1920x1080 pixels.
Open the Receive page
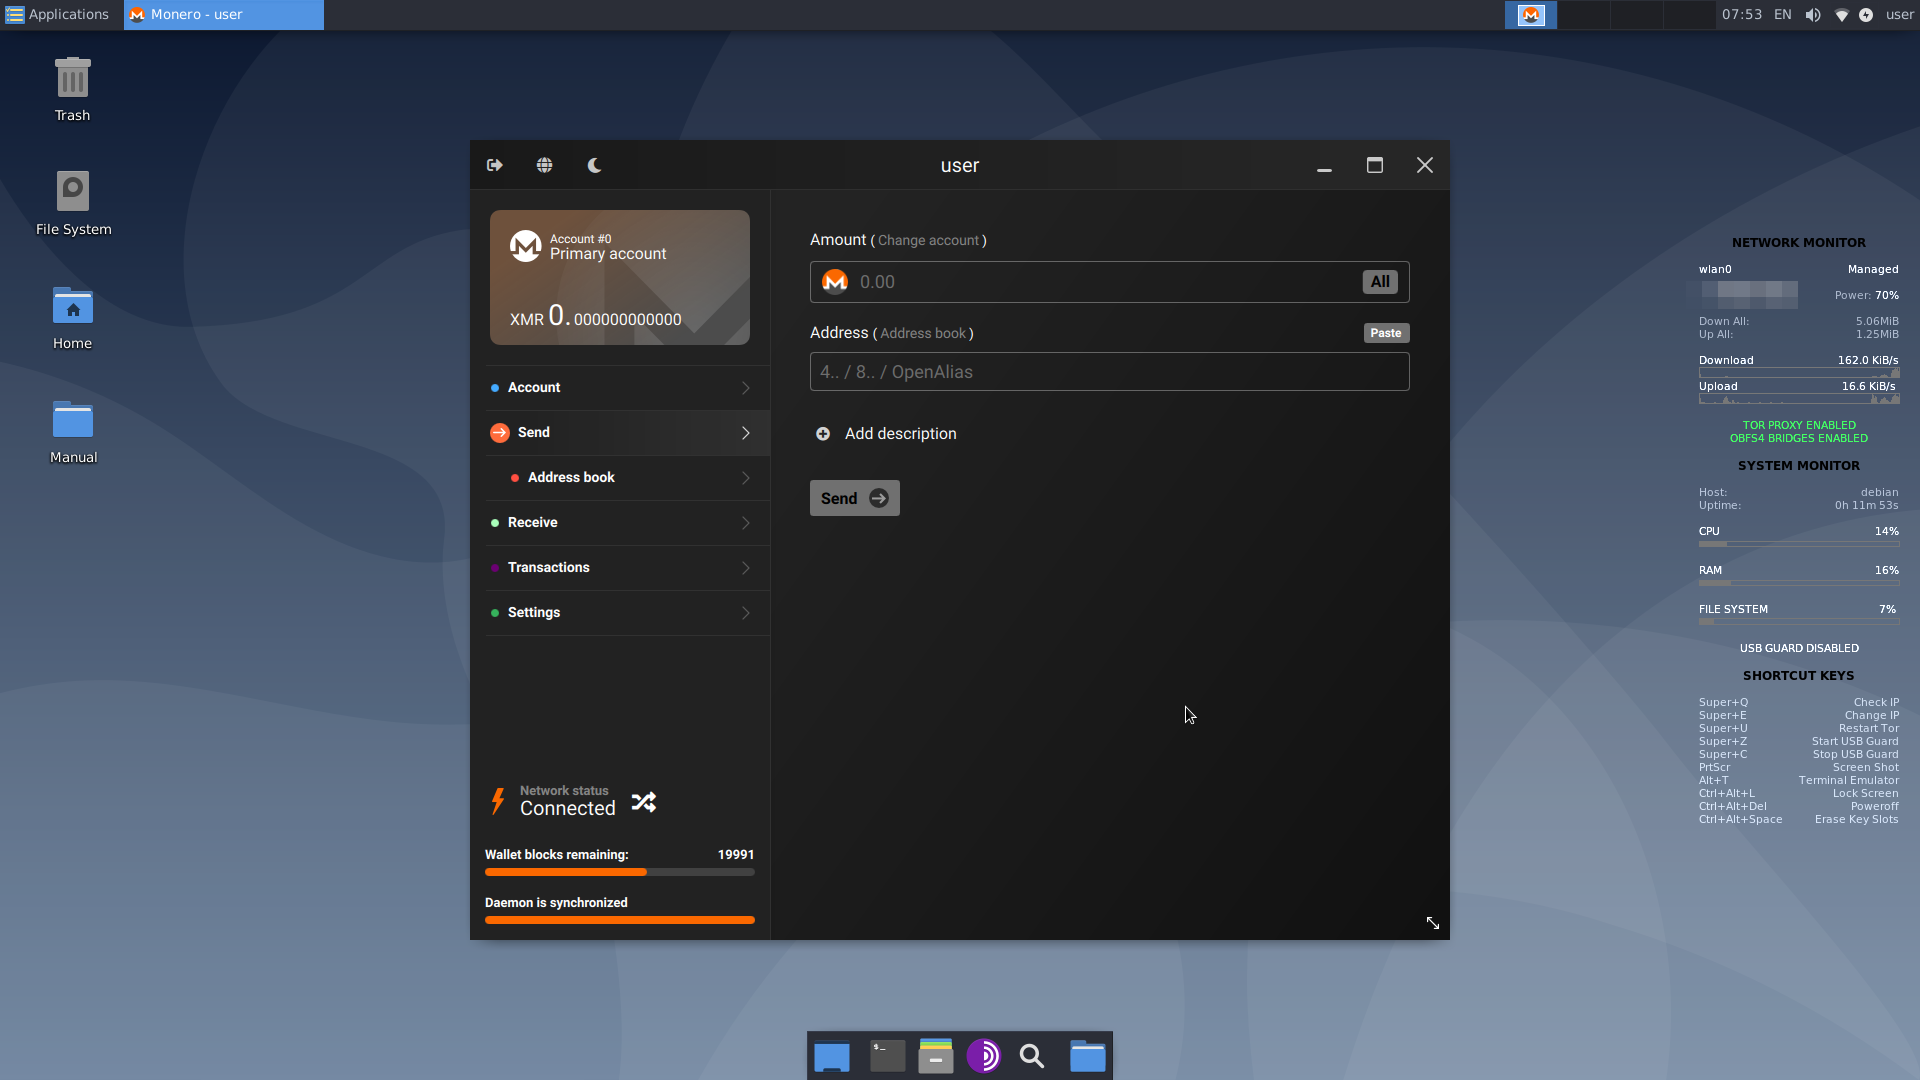[533, 522]
